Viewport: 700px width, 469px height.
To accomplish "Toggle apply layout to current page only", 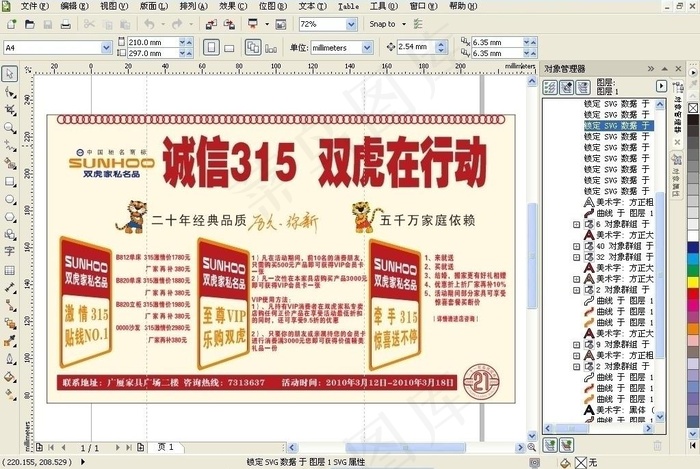I will point(271,47).
